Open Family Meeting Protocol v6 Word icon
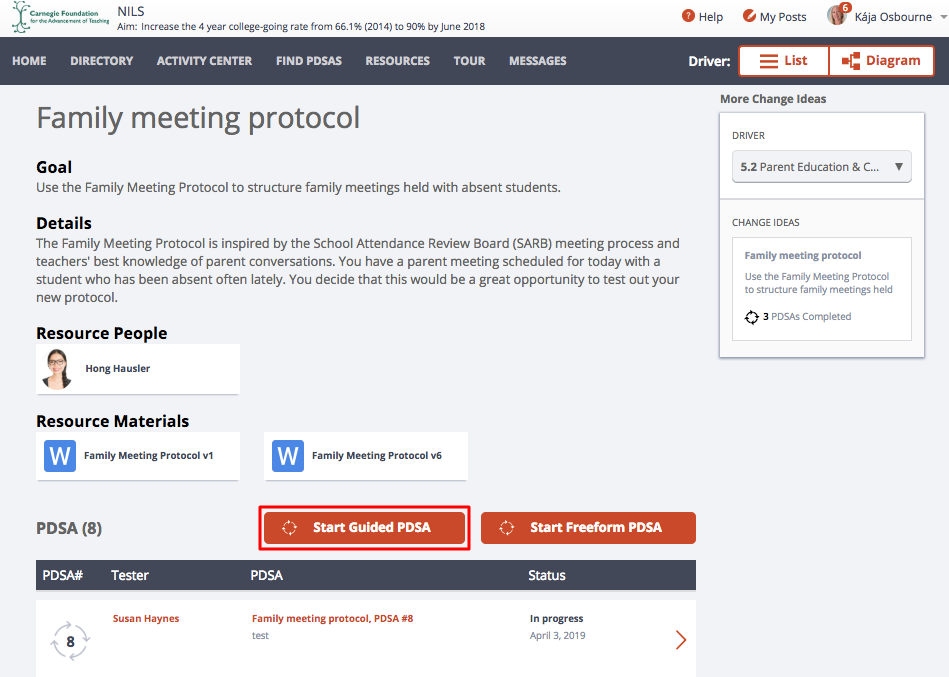The width and height of the screenshot is (949, 677). pyautogui.click(x=288, y=456)
